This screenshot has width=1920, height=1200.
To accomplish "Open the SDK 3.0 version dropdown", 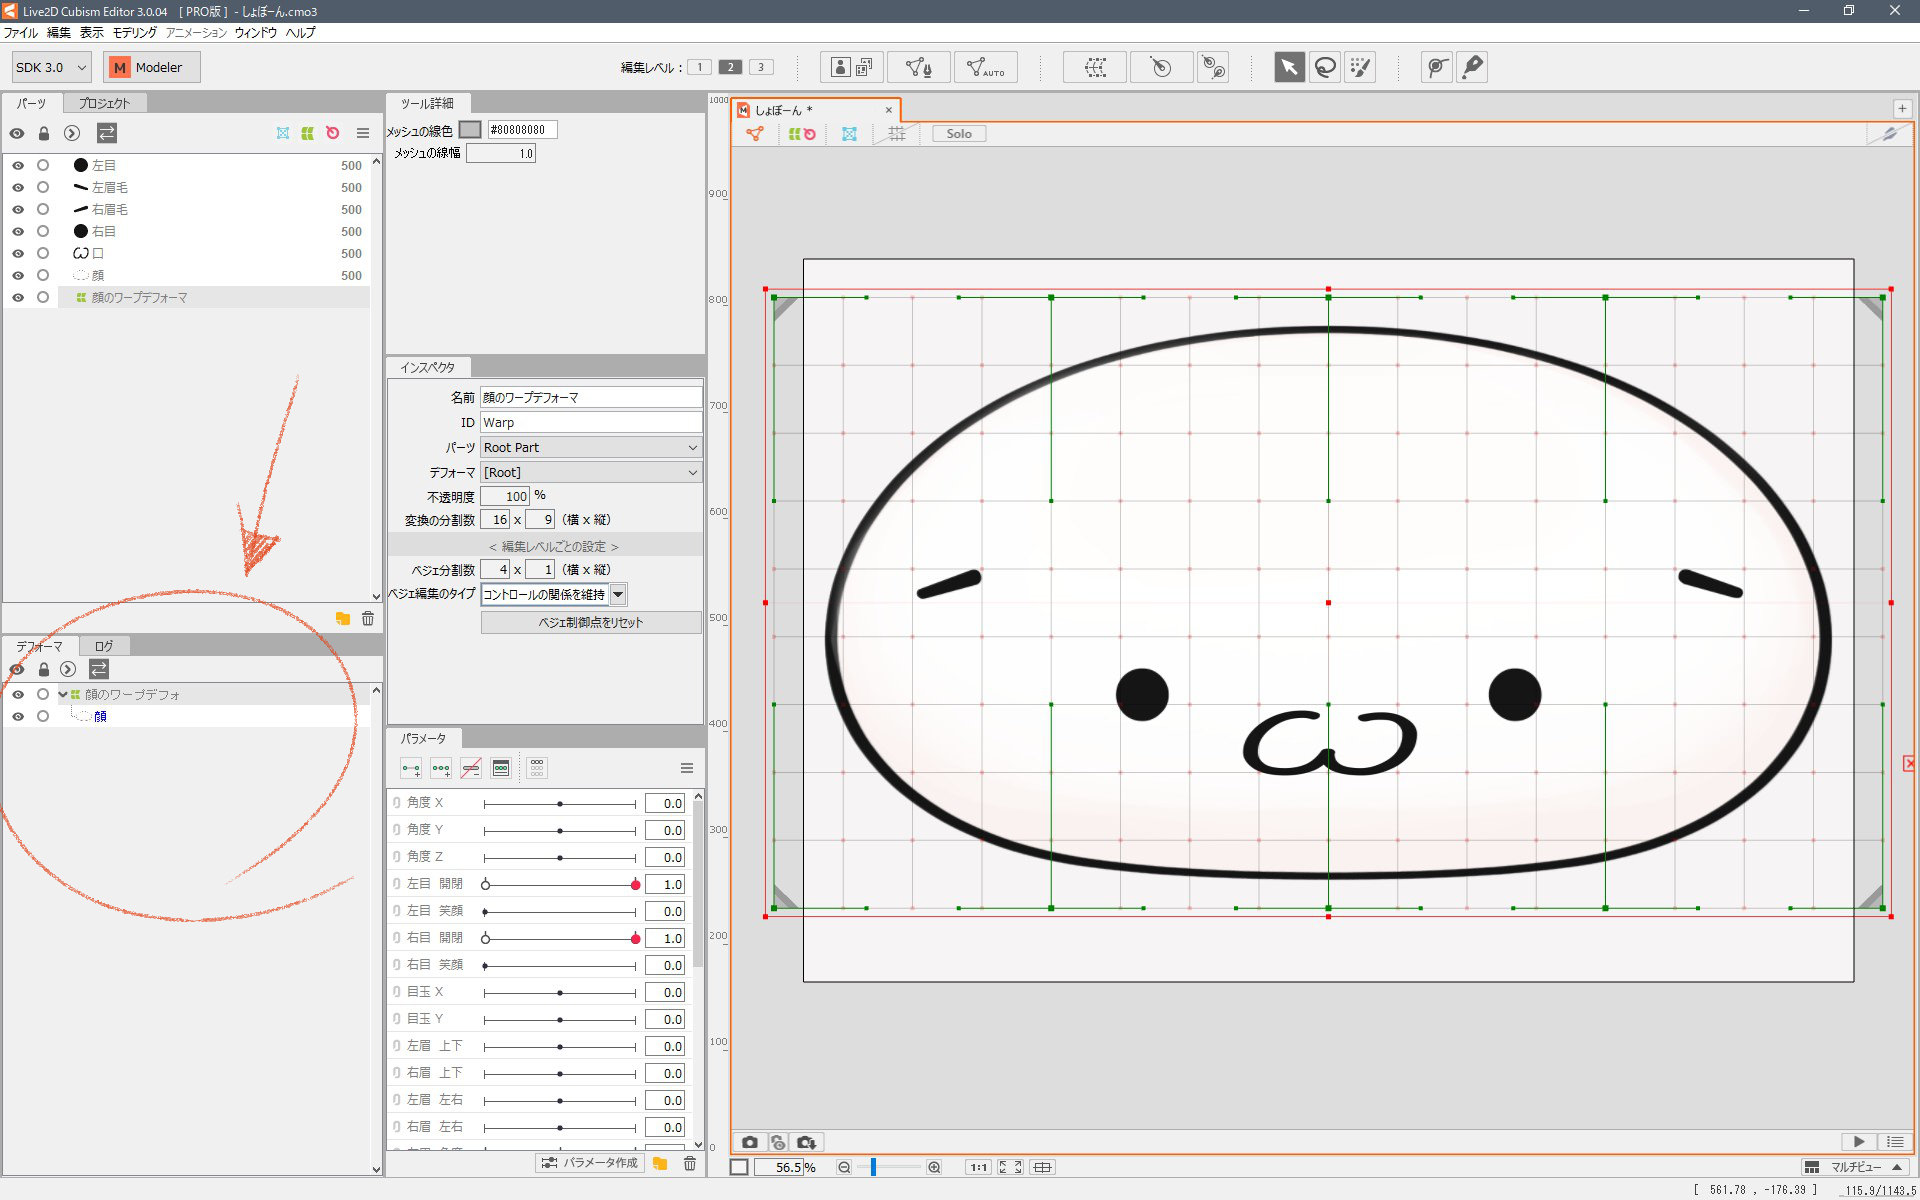I will coord(51,67).
